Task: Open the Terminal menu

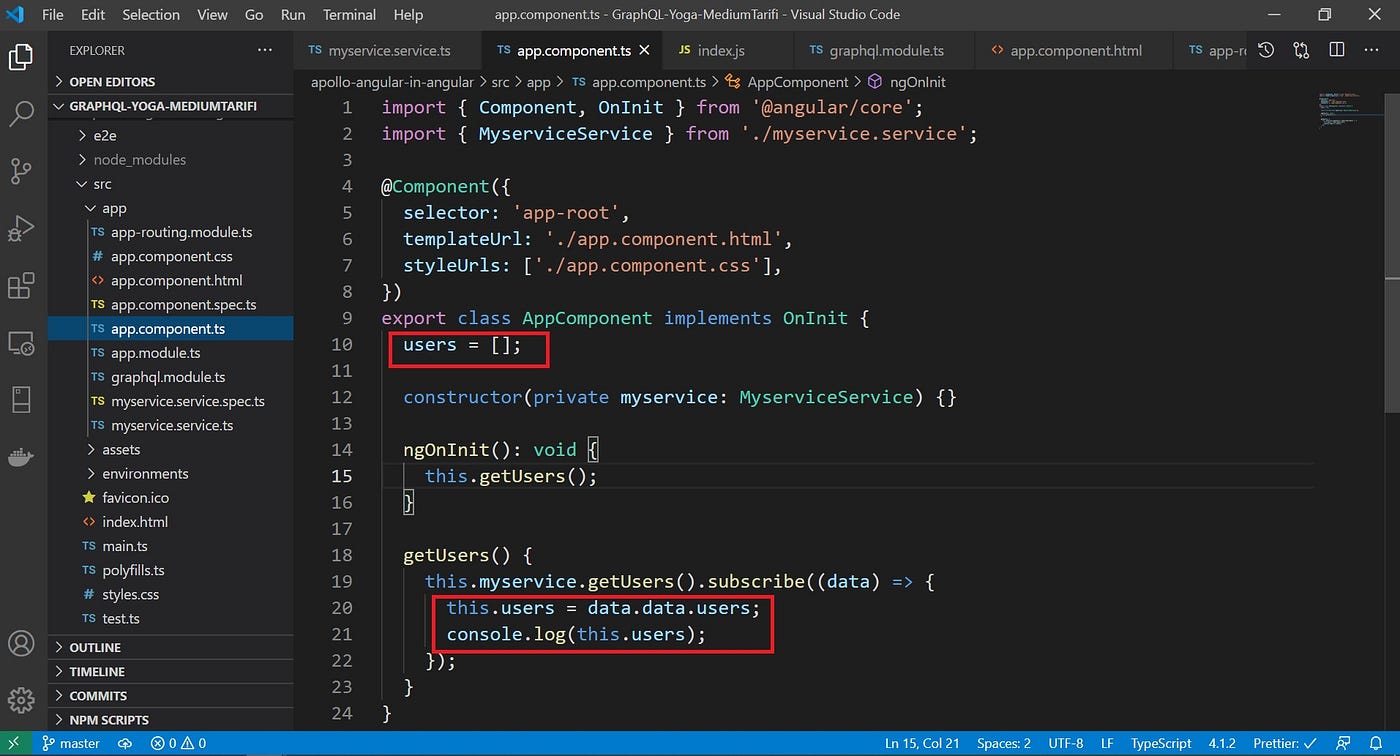Action: (348, 14)
